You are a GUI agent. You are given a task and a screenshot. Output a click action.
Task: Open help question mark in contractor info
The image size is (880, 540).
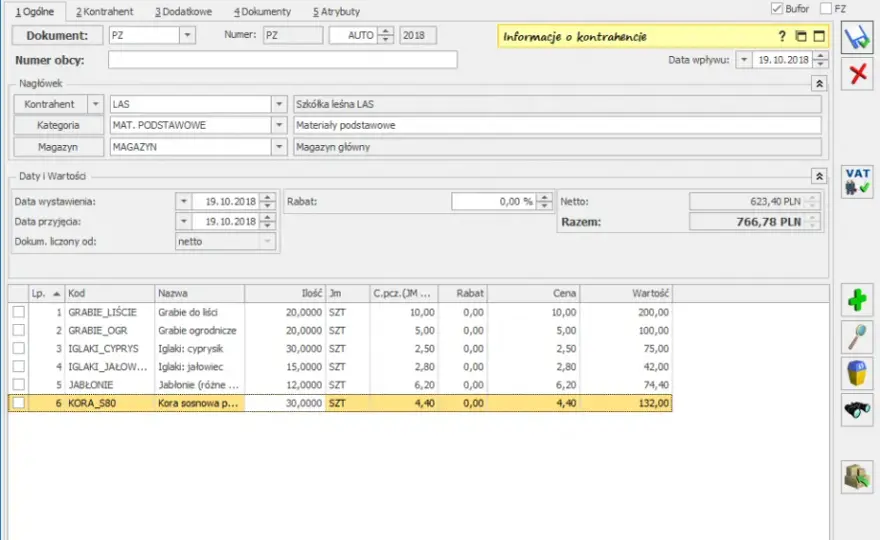click(x=782, y=36)
